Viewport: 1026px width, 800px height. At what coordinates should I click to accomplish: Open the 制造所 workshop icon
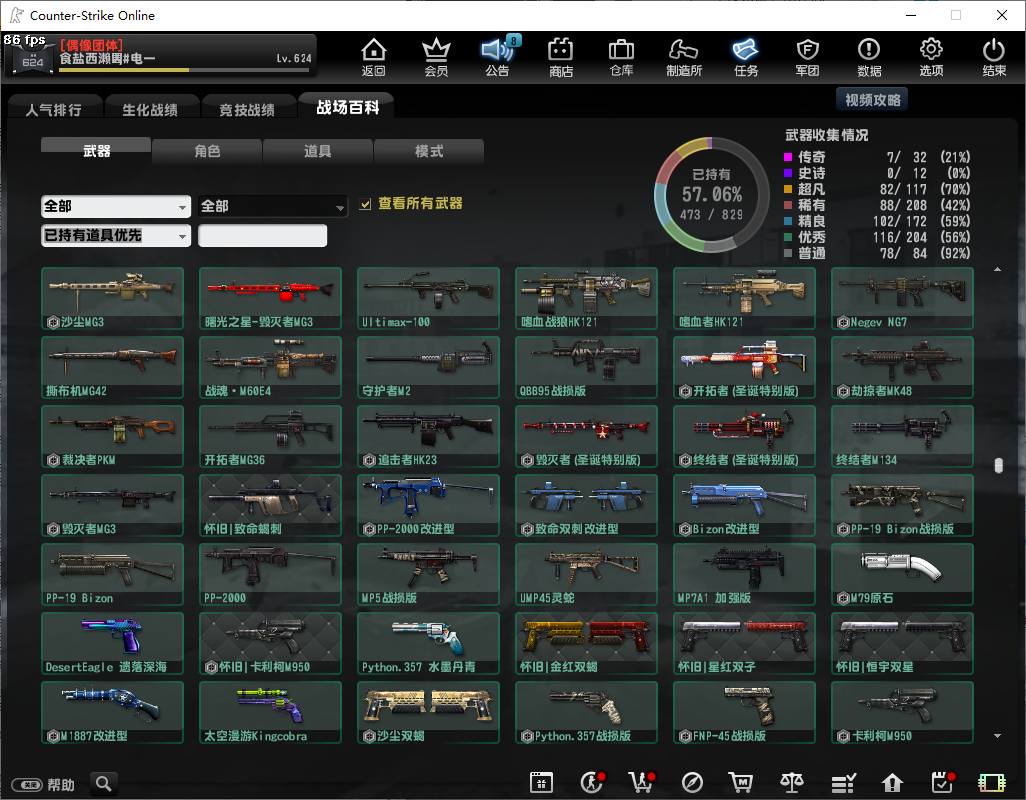coord(684,56)
